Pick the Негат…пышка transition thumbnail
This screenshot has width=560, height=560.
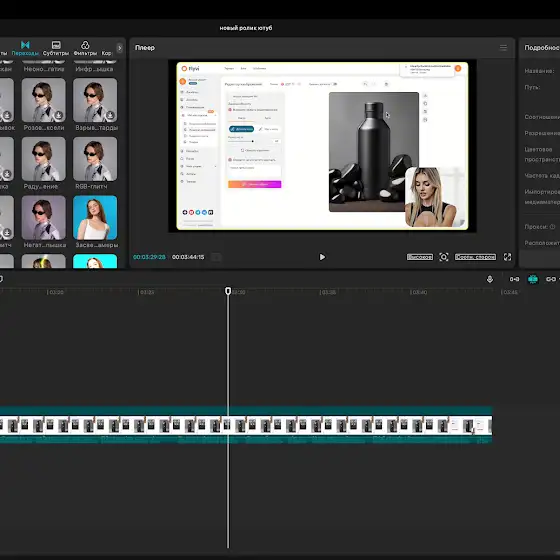pos(44,218)
